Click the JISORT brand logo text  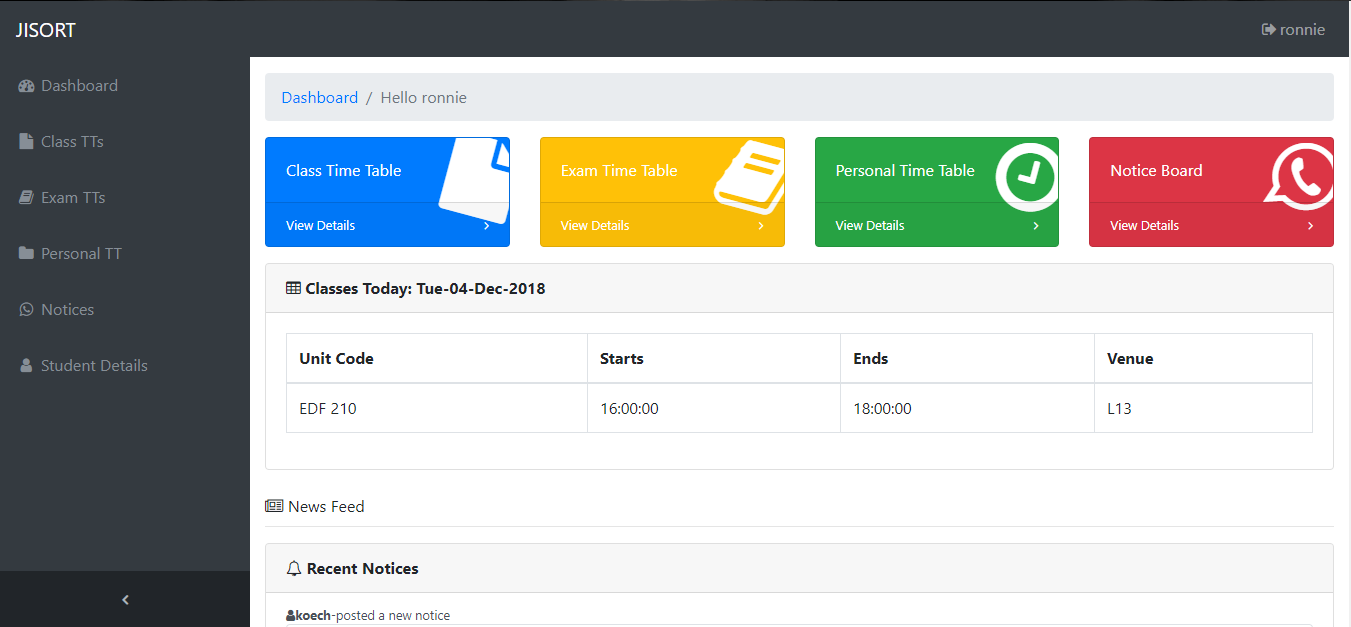click(46, 30)
